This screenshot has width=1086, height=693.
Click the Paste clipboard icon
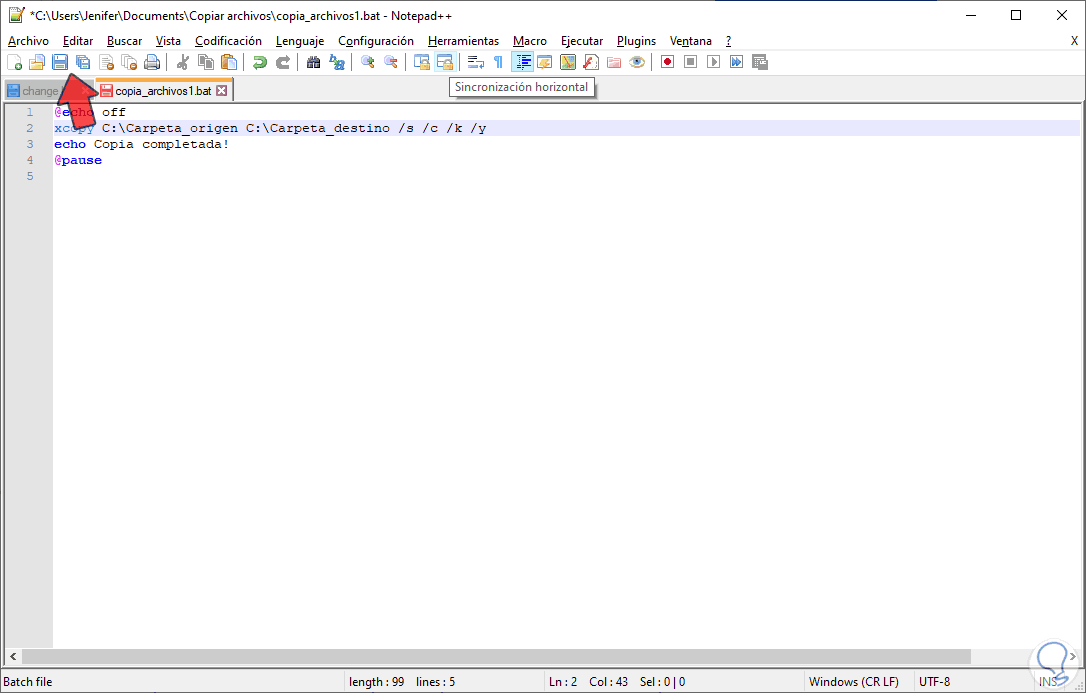[x=229, y=62]
